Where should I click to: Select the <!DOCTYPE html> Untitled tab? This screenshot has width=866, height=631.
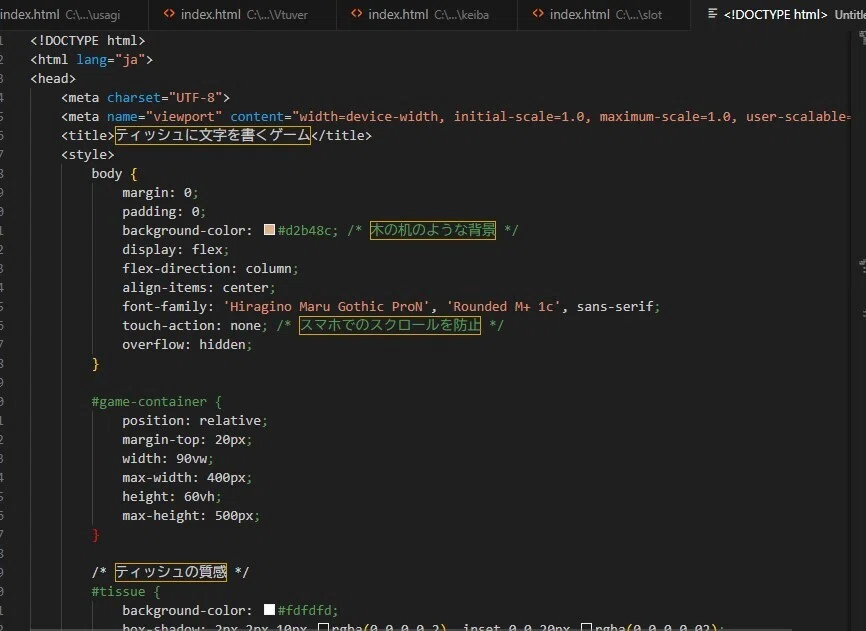point(778,14)
